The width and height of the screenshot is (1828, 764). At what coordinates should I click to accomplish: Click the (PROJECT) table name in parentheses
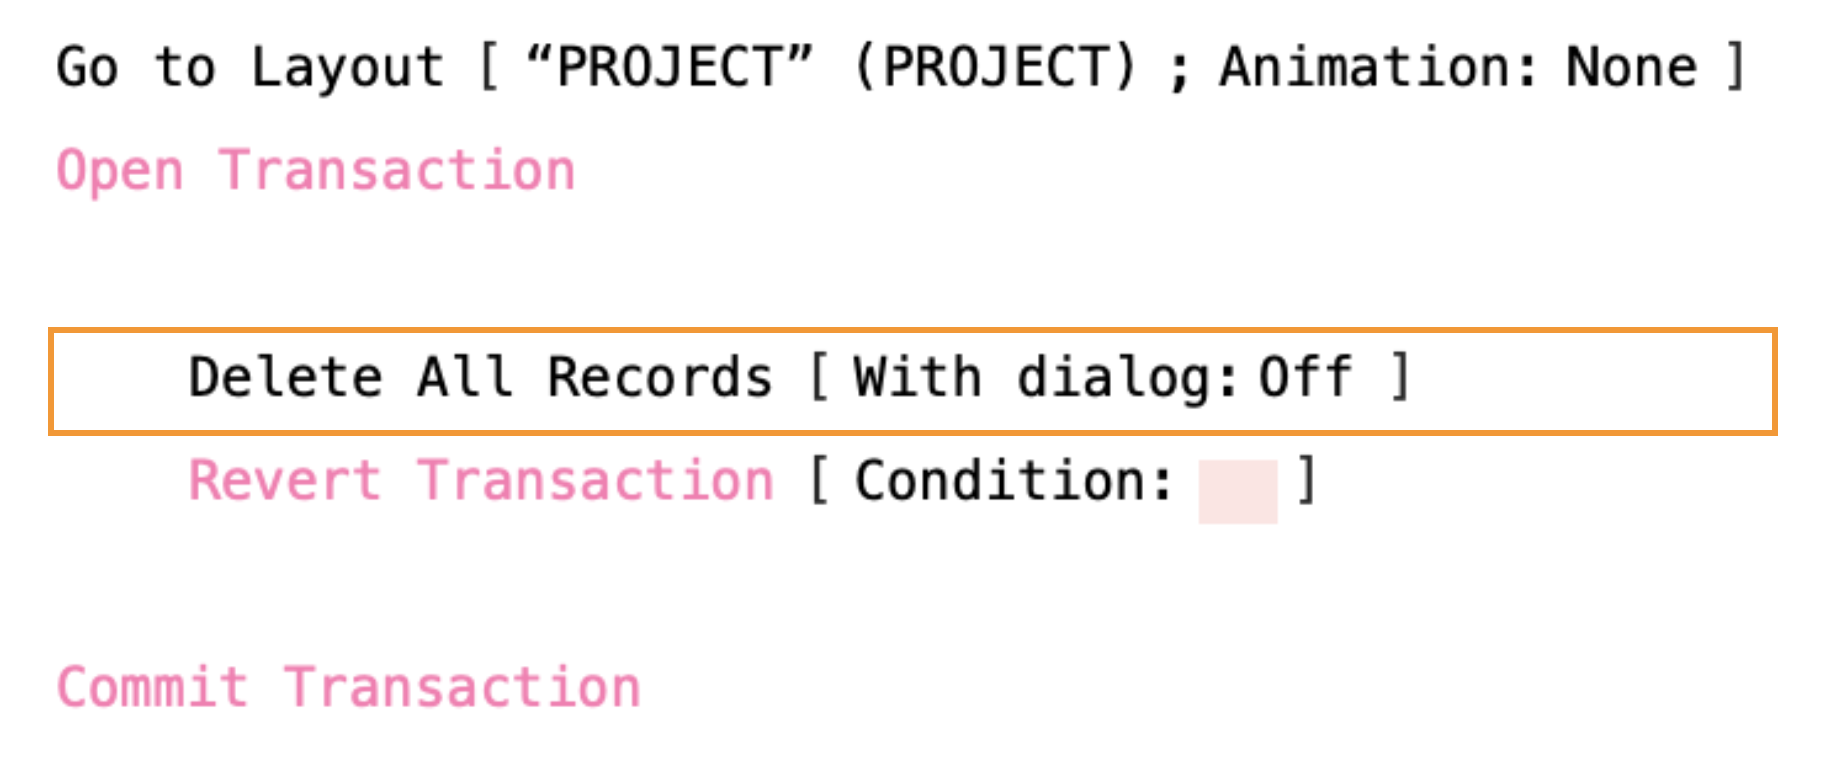996,68
